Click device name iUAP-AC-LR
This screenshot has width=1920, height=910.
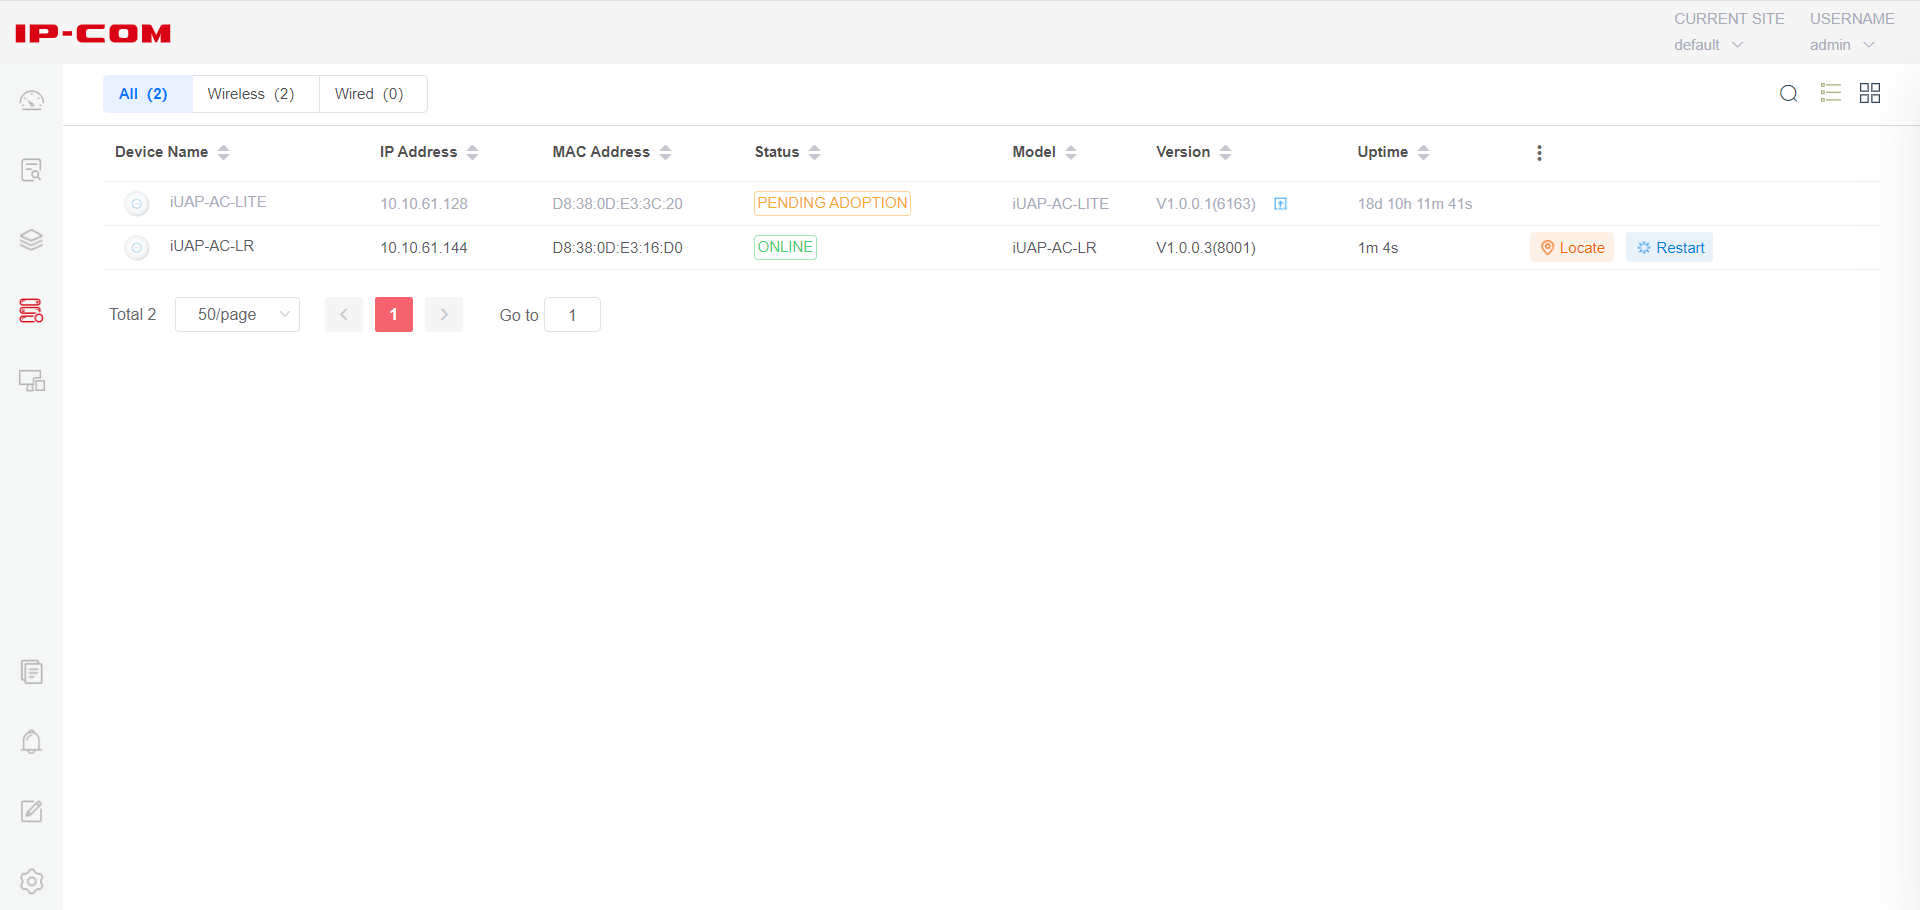point(212,246)
